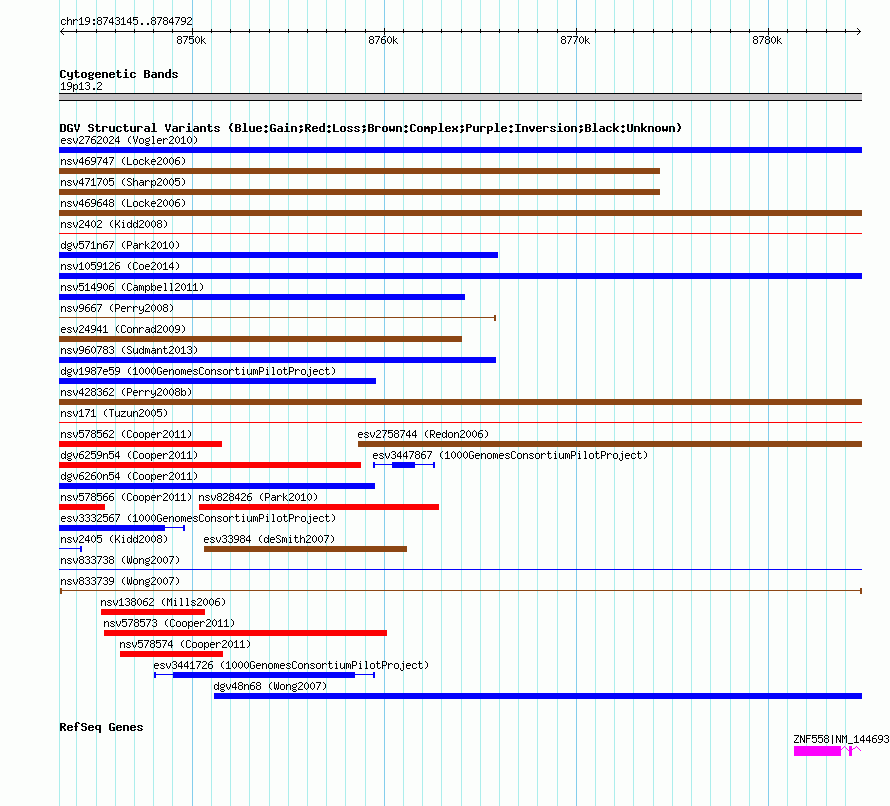Click the blue dgv48n68 gain bar
This screenshot has width=890, height=806.
pyautogui.click(x=538, y=696)
